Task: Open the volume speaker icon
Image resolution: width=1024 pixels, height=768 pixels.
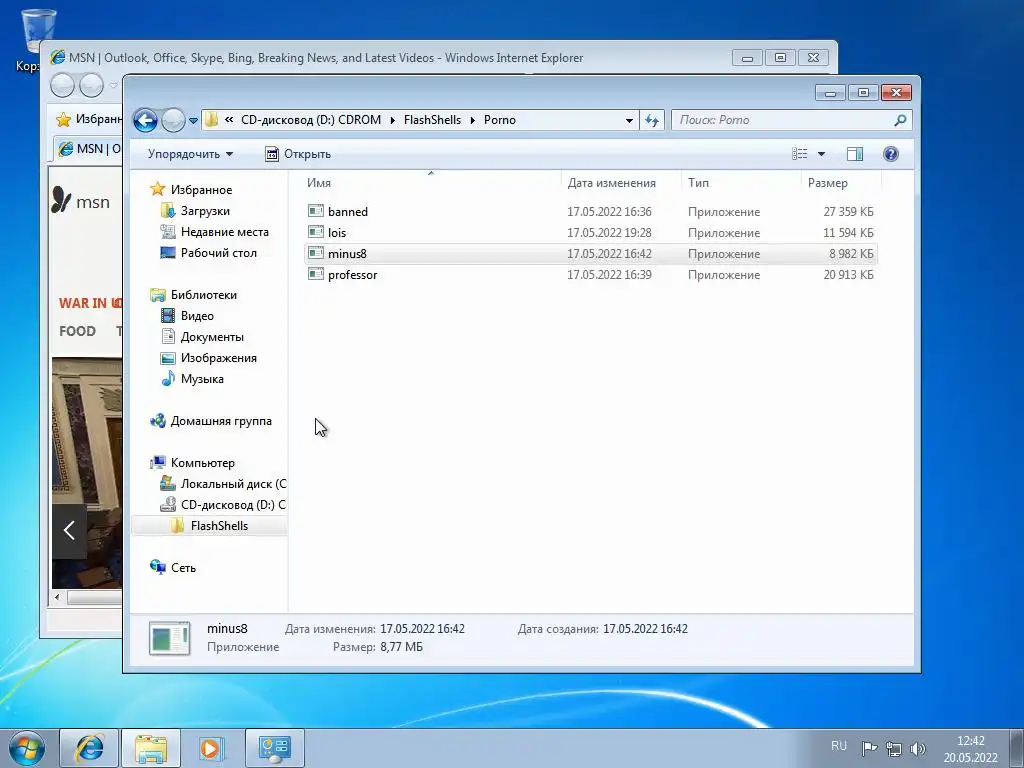Action: click(917, 749)
